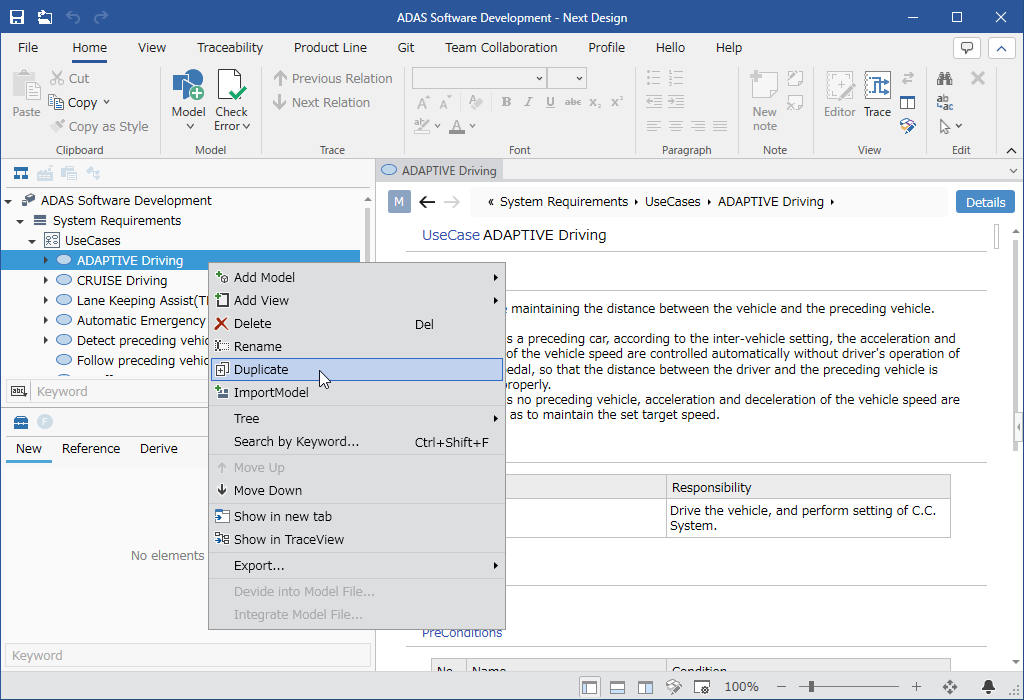Toggle subscript formatting

(595, 102)
